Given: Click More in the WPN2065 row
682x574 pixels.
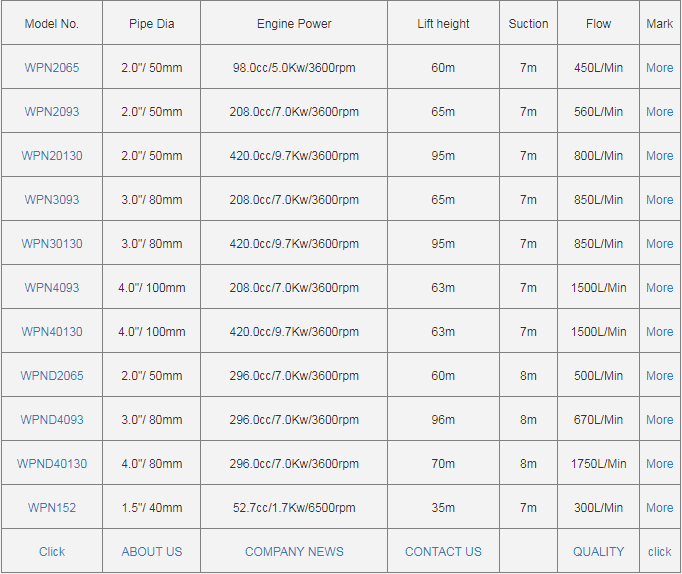Looking at the screenshot, I should (x=659, y=68).
